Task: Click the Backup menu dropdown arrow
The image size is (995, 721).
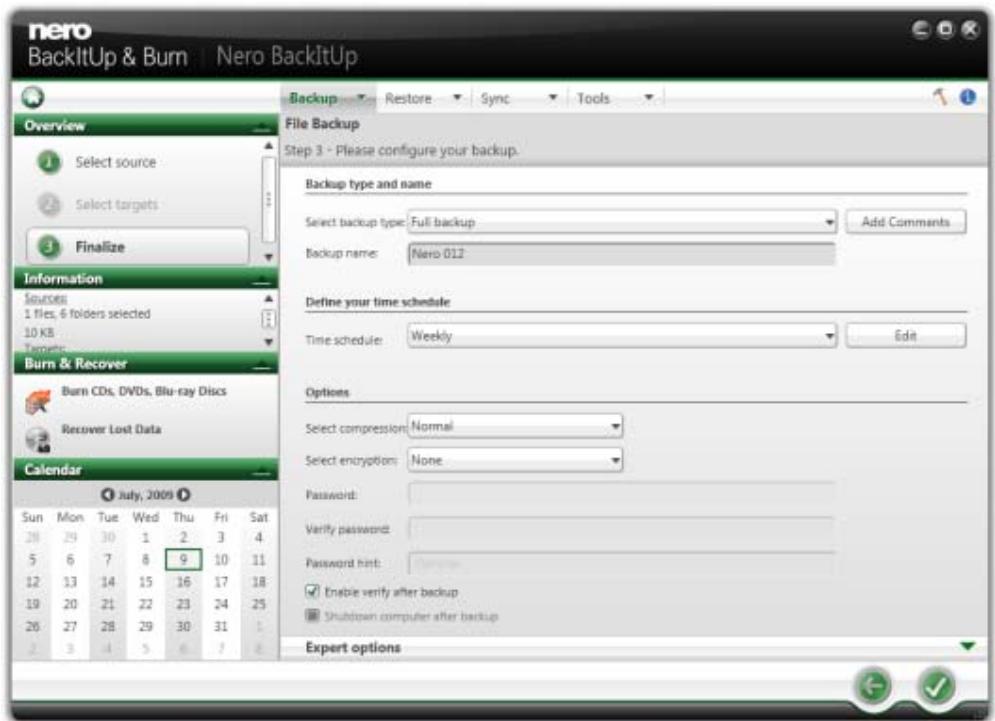Action: (x=361, y=98)
